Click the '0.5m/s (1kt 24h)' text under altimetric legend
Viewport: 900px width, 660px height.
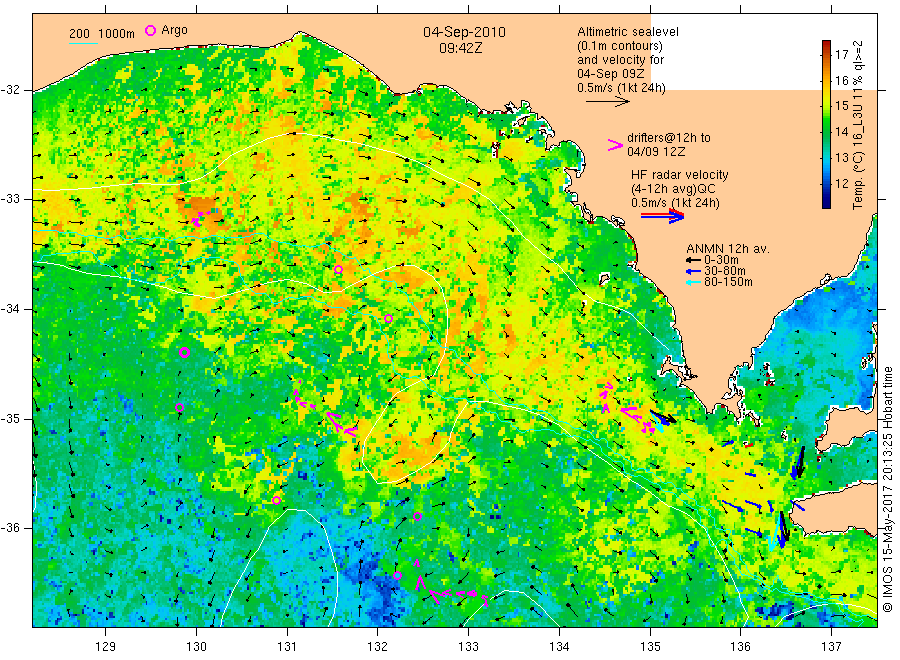click(621, 88)
